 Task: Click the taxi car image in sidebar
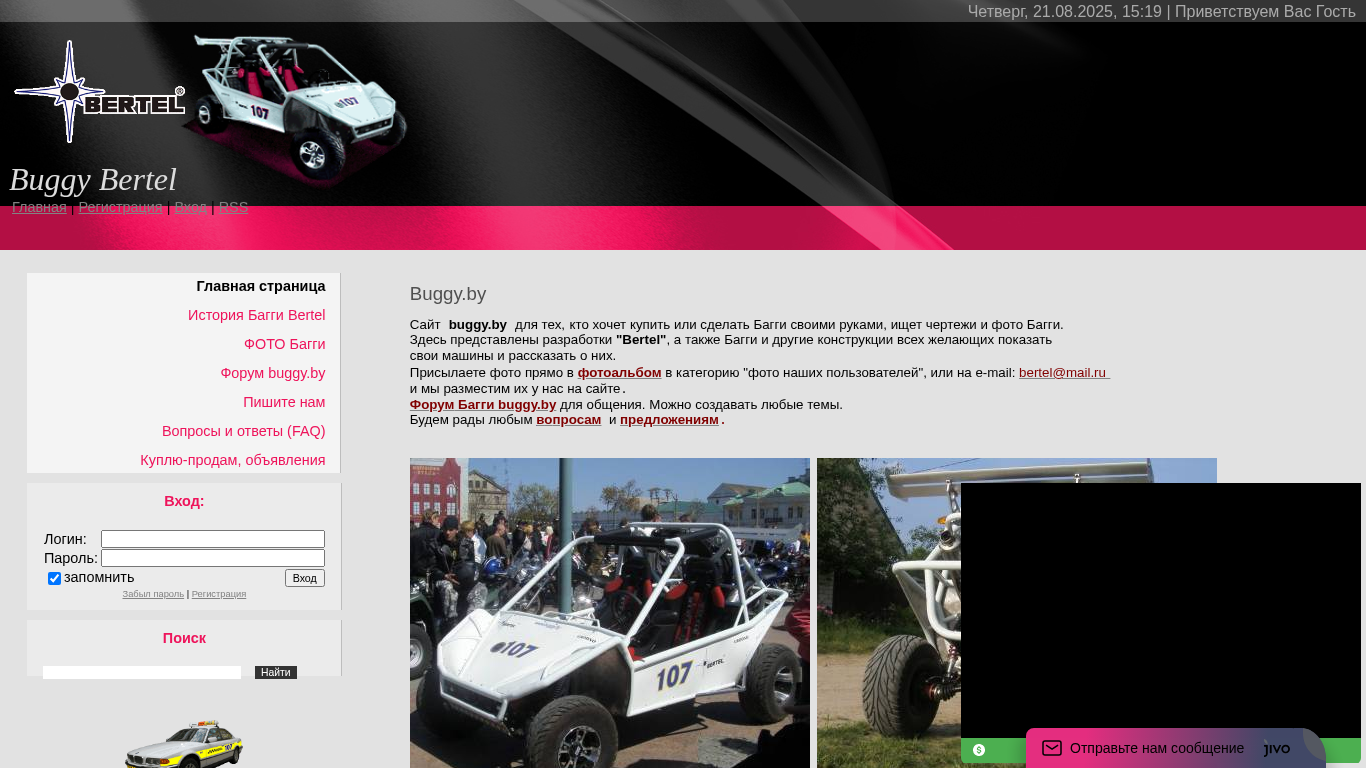184,743
